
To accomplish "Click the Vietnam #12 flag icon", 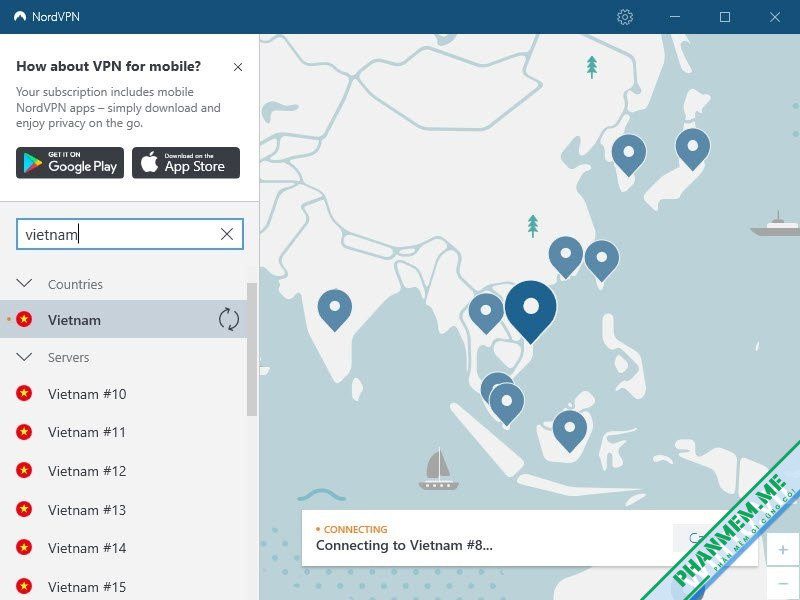I will coord(24,470).
